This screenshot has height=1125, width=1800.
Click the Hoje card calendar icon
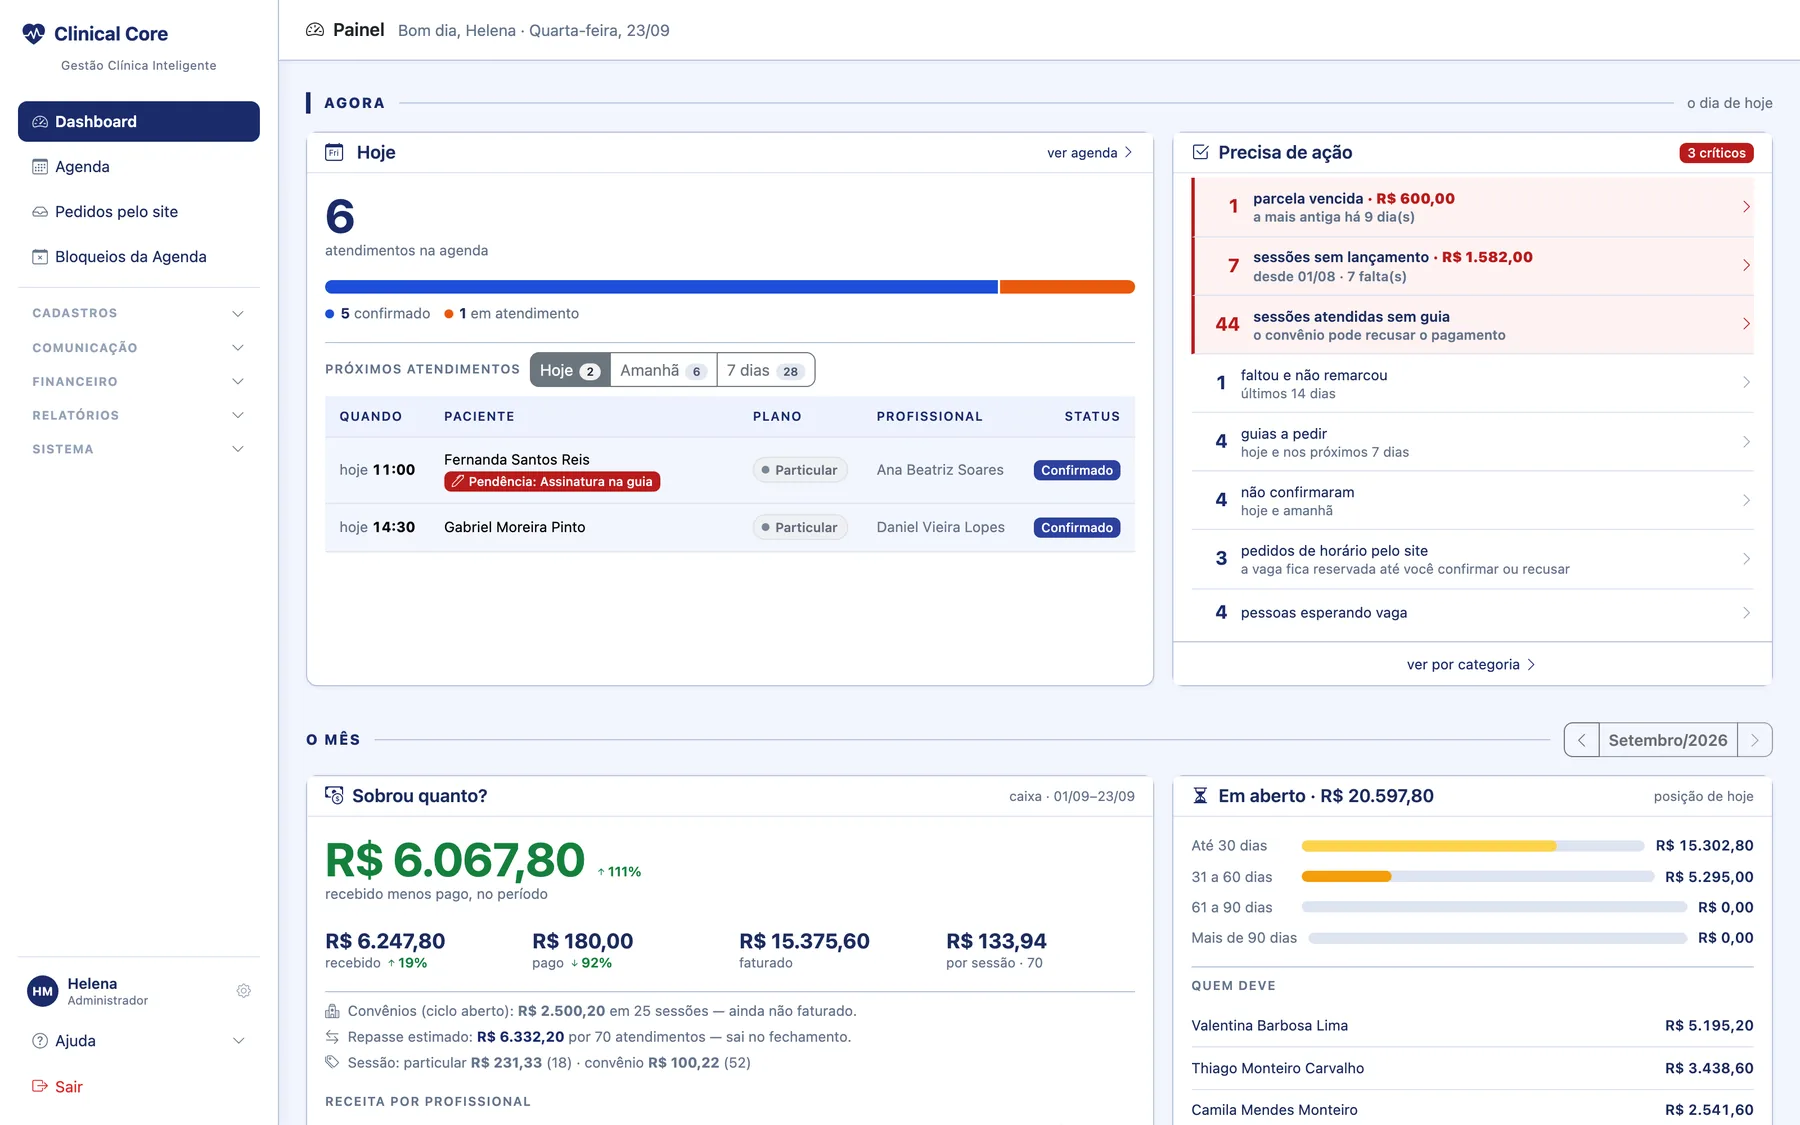[334, 152]
